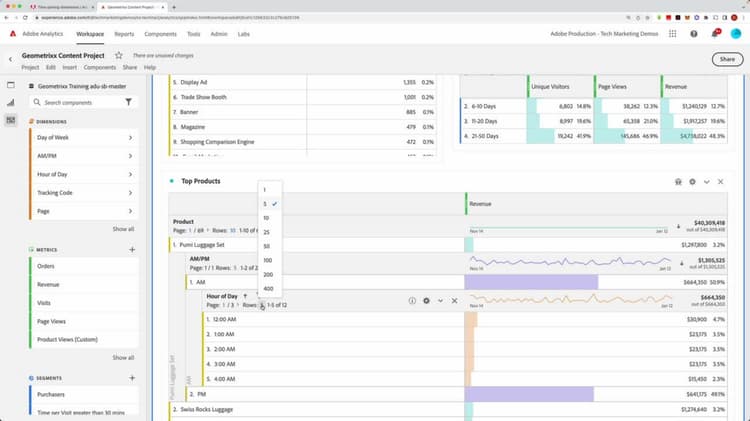Viewport: 750px width, 421px height.
Task: Add a new metric with plus icon
Action: point(132,249)
